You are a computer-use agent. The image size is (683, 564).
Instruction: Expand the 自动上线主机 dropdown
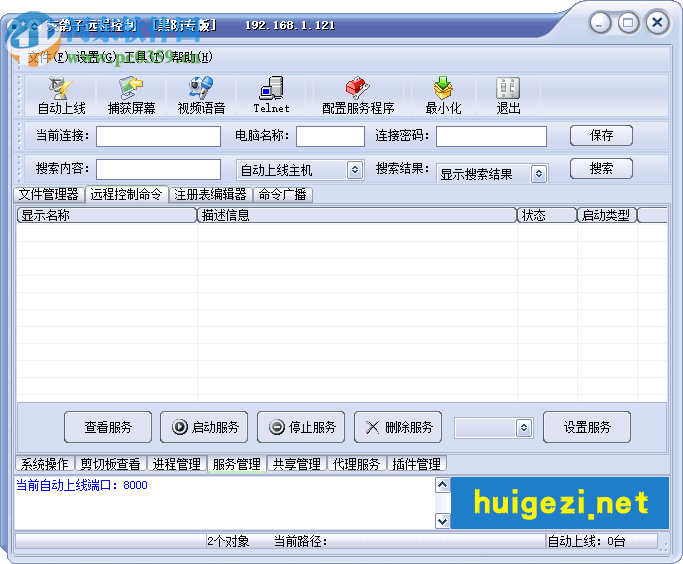[355, 170]
